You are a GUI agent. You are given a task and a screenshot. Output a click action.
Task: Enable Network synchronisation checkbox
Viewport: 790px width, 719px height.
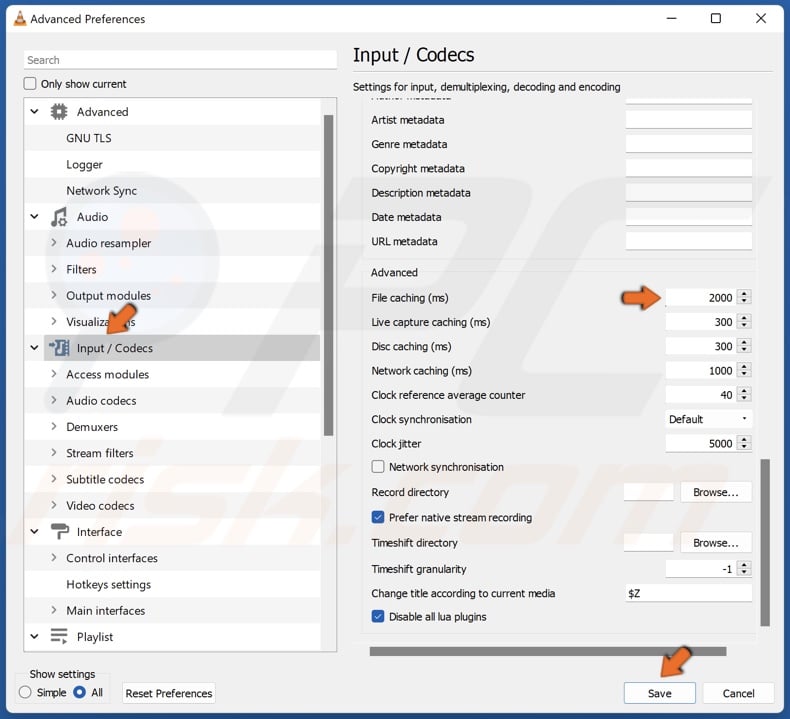click(378, 467)
